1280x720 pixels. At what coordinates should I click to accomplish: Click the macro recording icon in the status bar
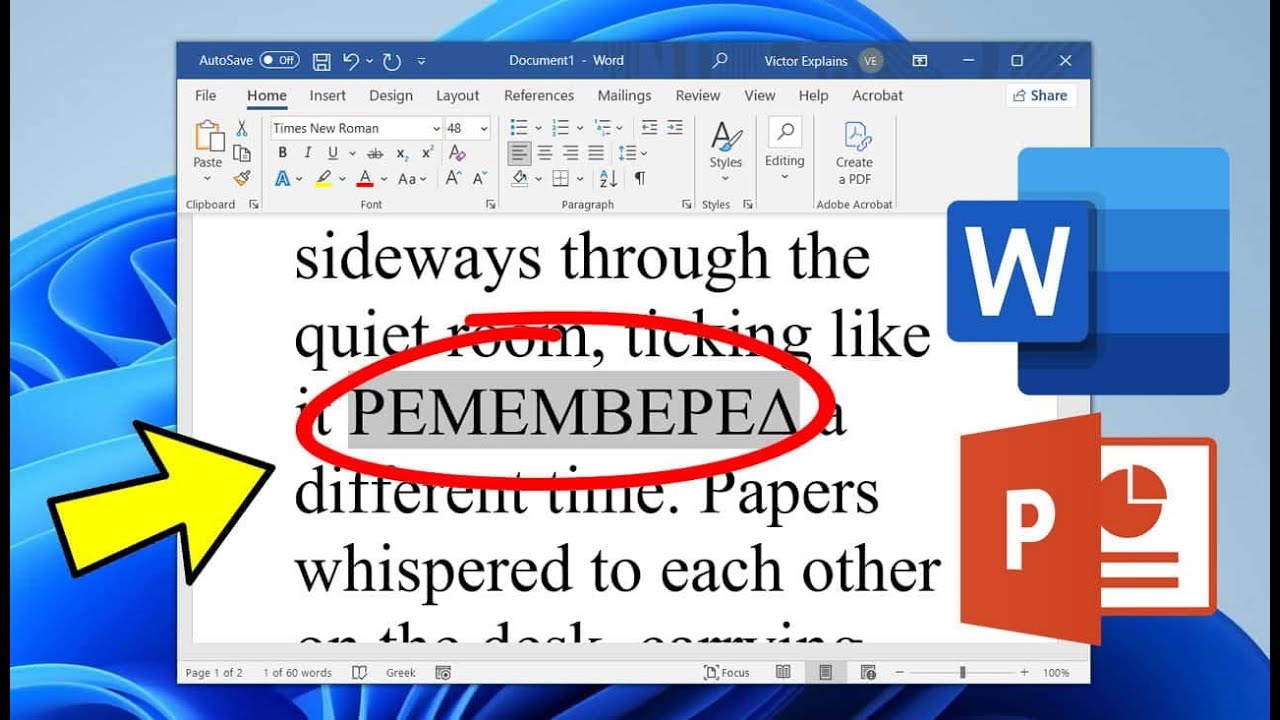pos(443,673)
